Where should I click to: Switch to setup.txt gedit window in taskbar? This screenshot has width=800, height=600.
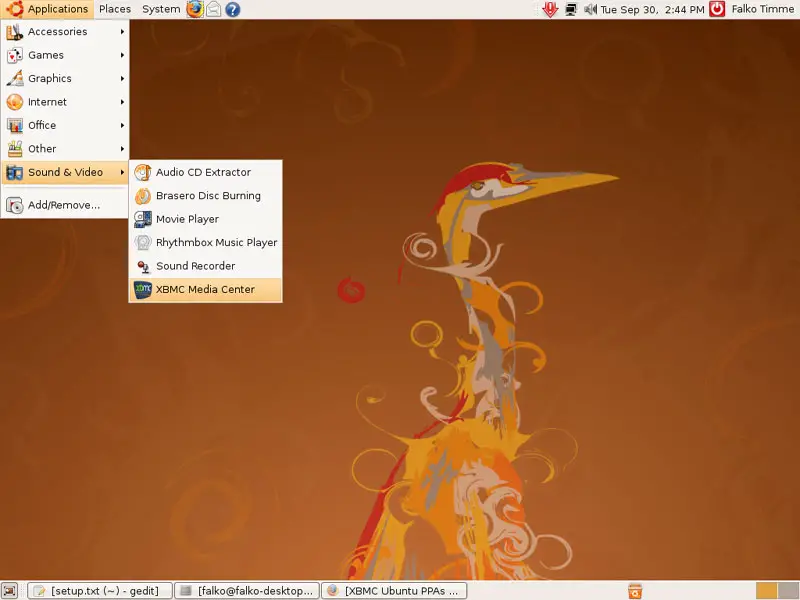pyautogui.click(x=100, y=591)
